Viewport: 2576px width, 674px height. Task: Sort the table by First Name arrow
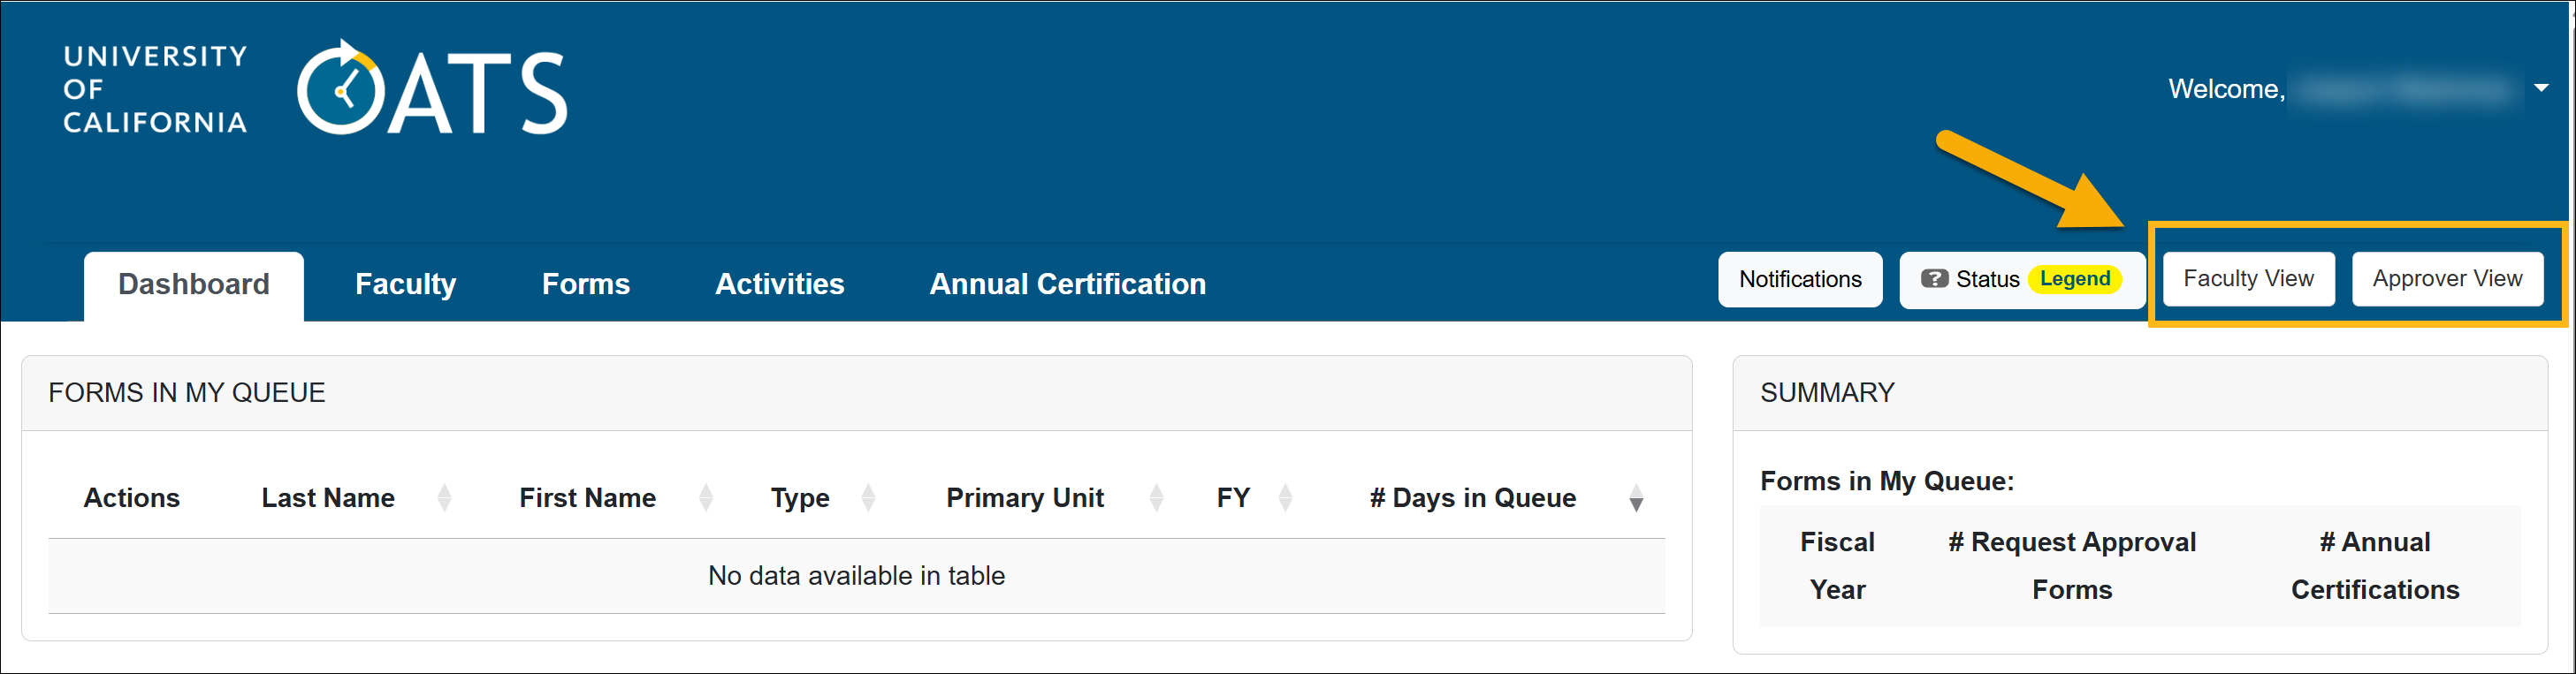tap(705, 497)
